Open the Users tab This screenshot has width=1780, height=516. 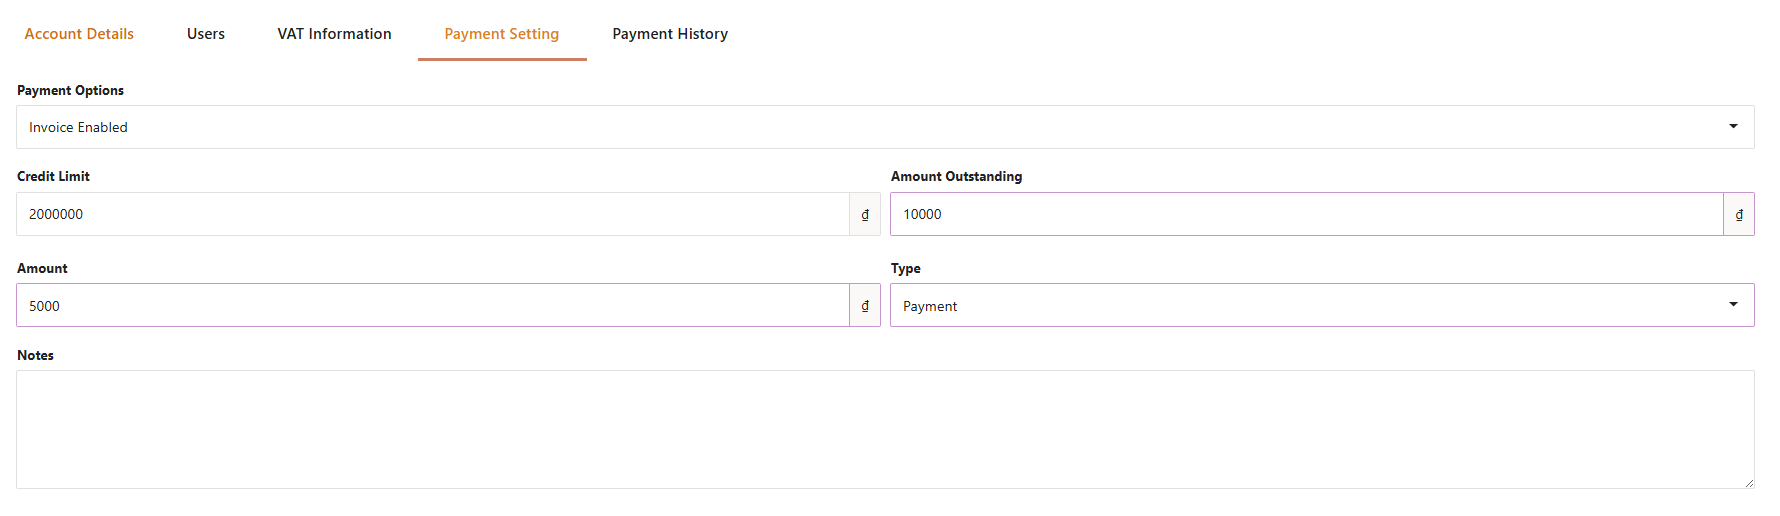(x=206, y=34)
